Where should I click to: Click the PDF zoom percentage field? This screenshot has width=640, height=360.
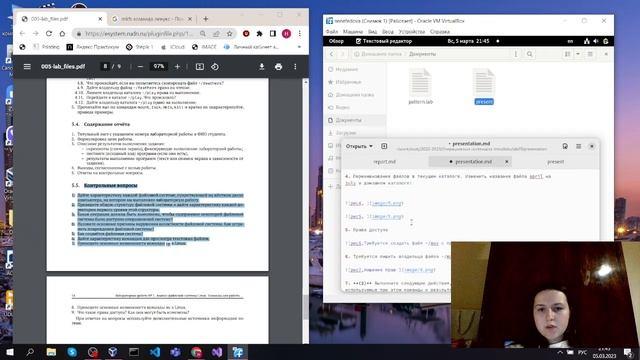[x=158, y=66]
